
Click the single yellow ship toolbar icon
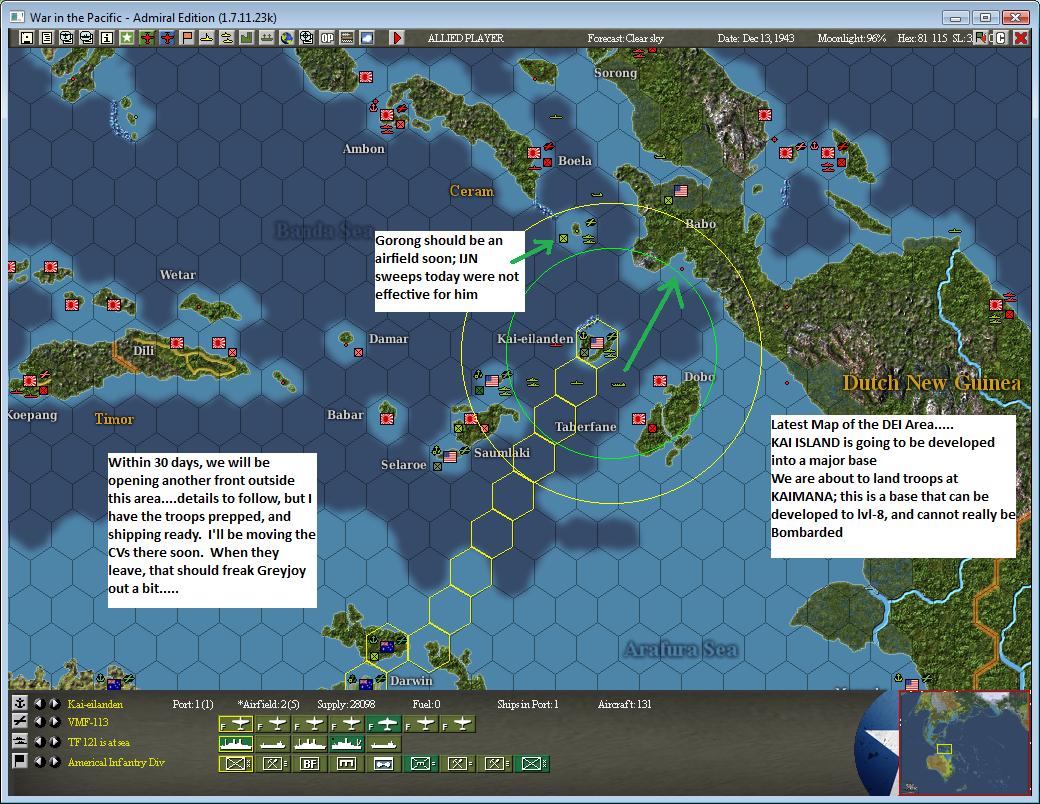click(207, 38)
